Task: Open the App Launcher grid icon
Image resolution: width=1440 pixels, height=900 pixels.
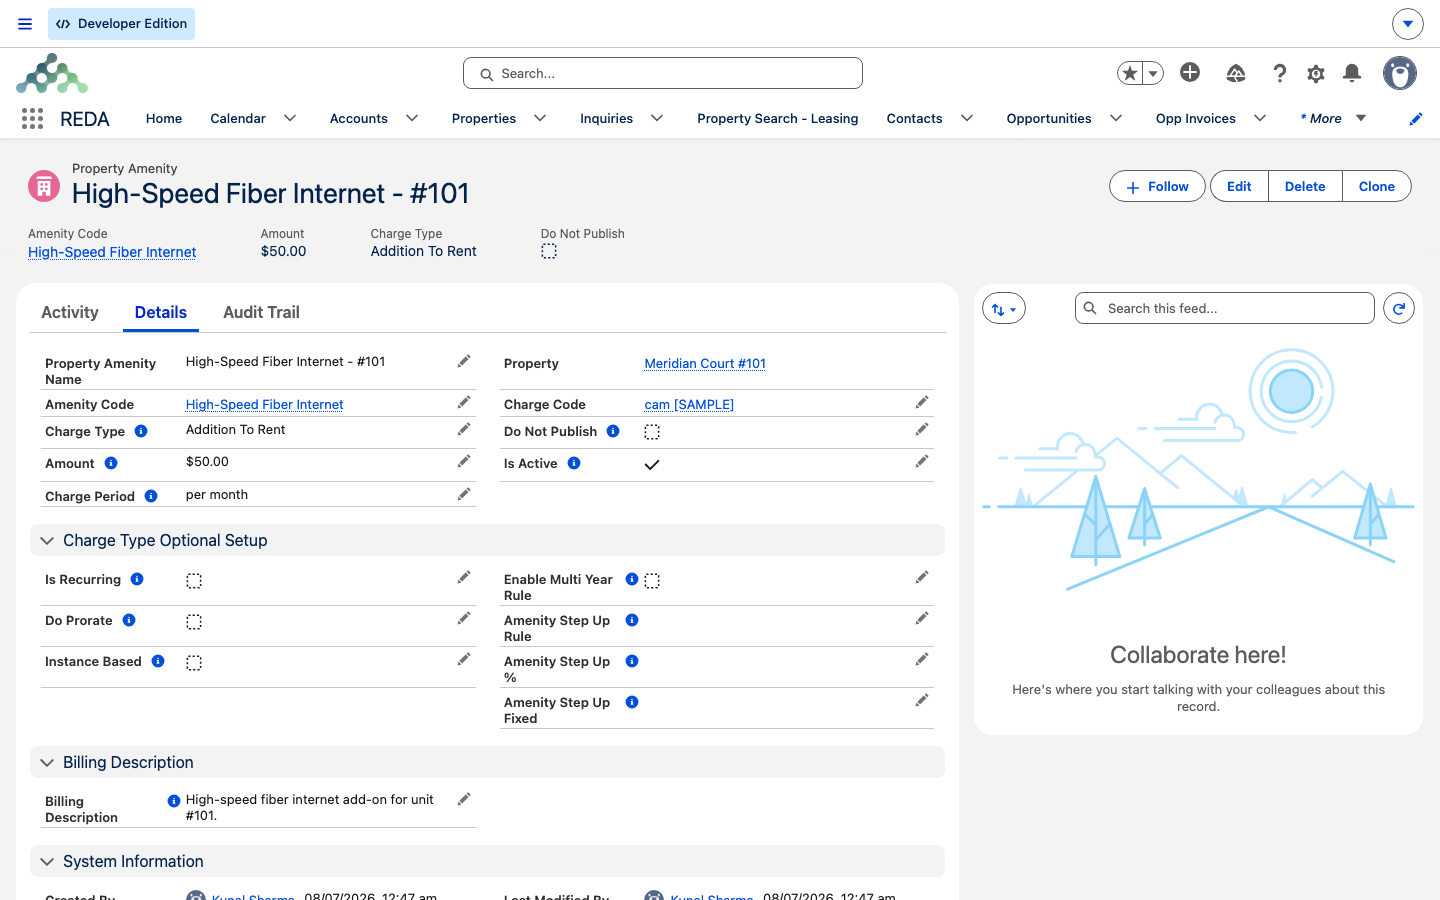Action: click(x=32, y=119)
